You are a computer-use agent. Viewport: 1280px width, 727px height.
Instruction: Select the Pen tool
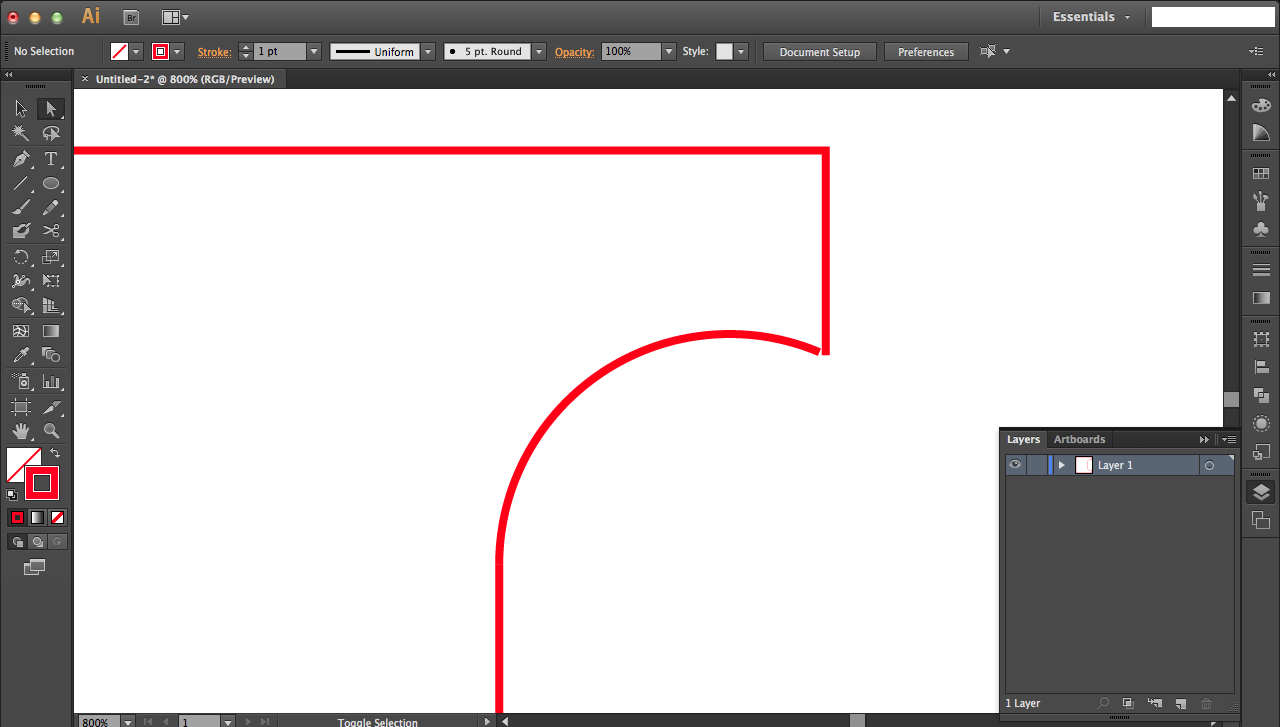(x=21, y=159)
